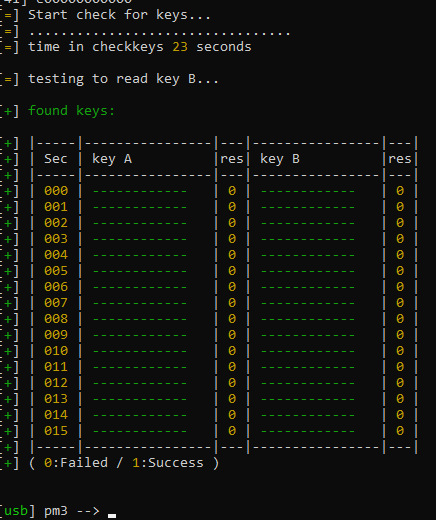Click the 'pm3 -->' prompt text
Screen dimensions: 436x520
point(72,511)
